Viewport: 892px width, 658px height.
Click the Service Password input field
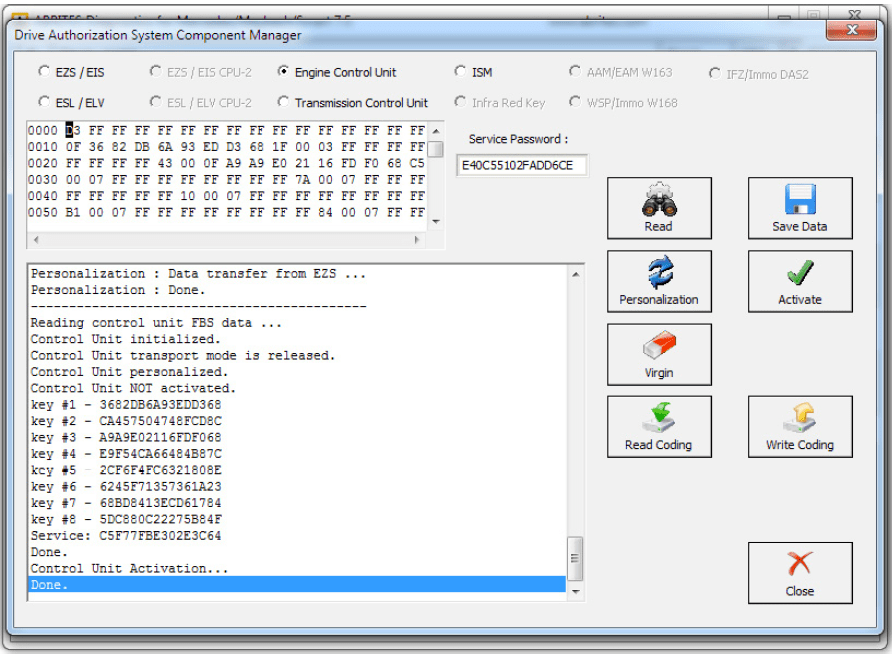(x=522, y=166)
